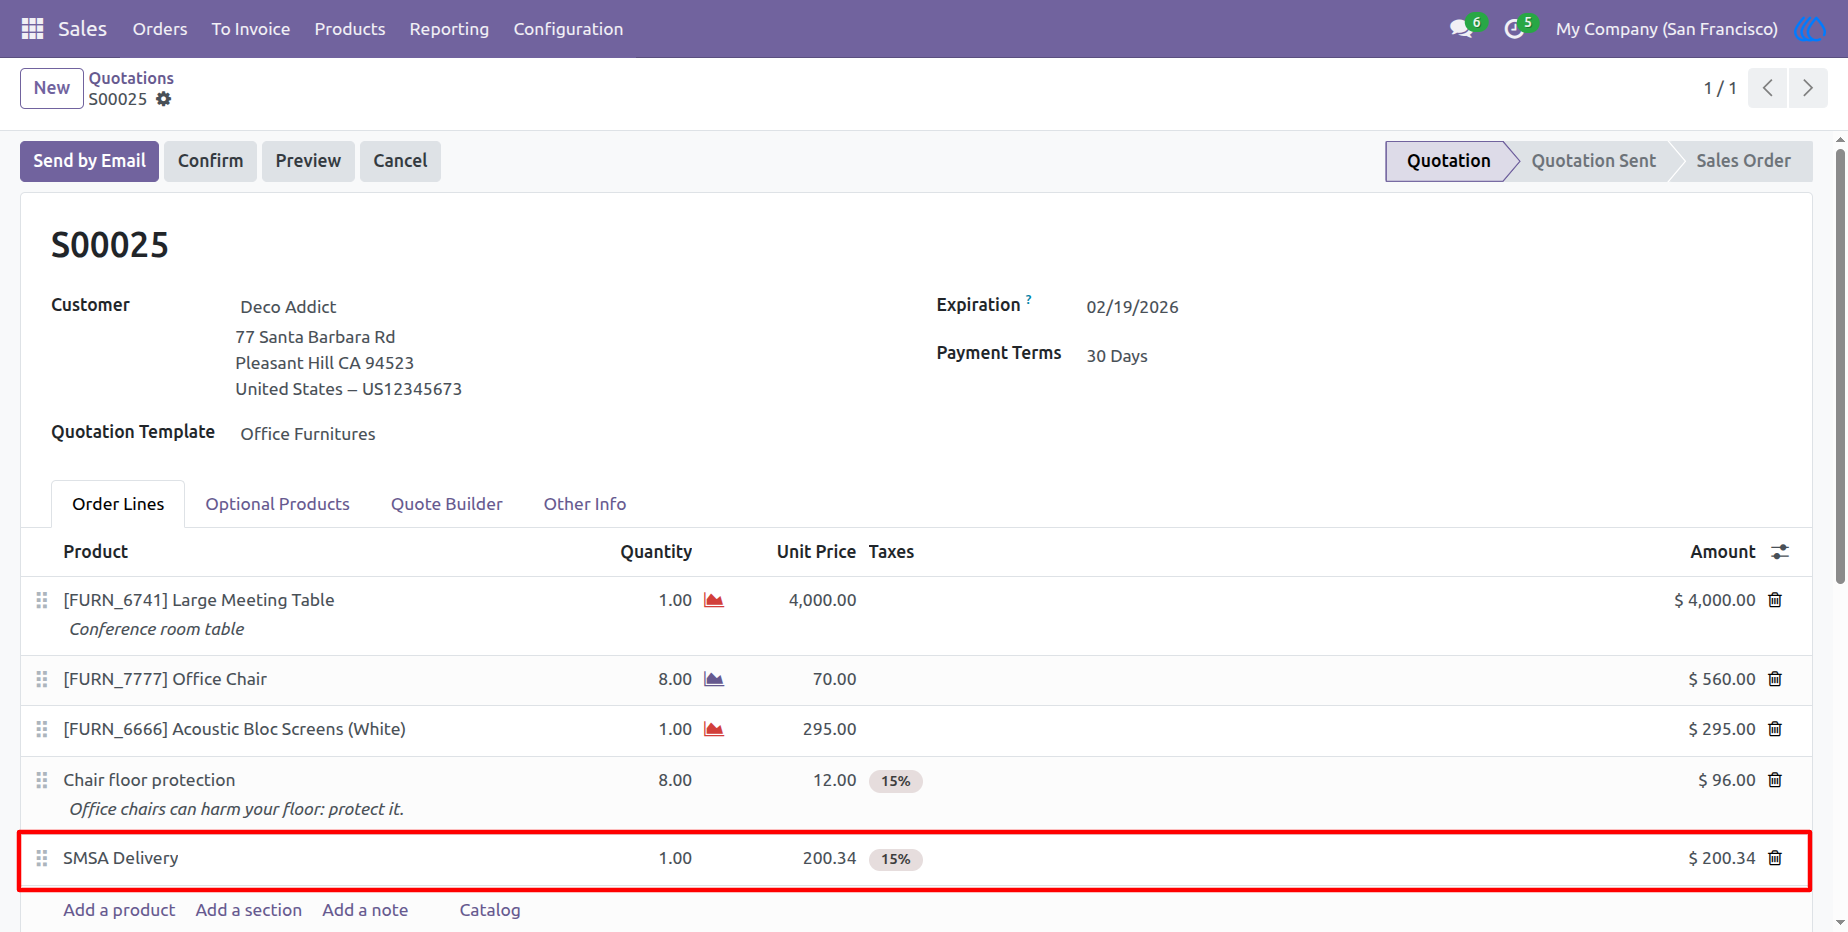
Task: Open the messages chat icon with badge 6
Action: 1463,28
